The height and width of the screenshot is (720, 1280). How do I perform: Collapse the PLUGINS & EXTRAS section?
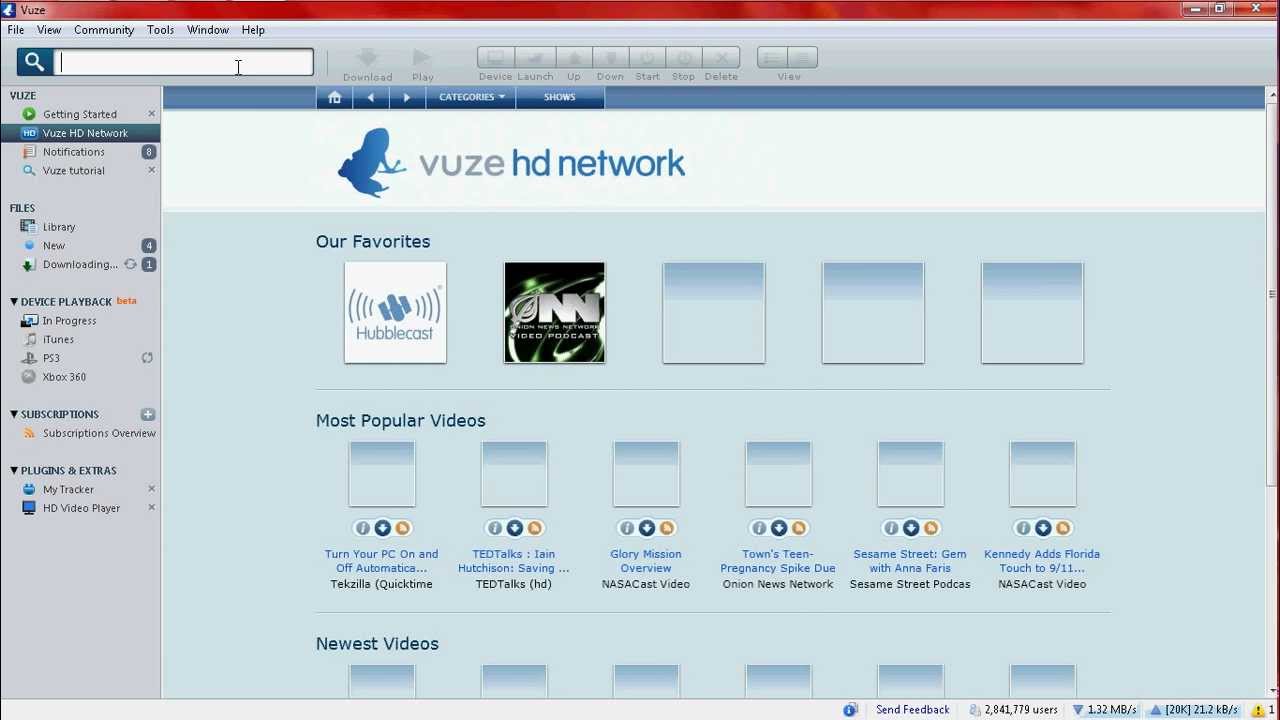click(14, 470)
